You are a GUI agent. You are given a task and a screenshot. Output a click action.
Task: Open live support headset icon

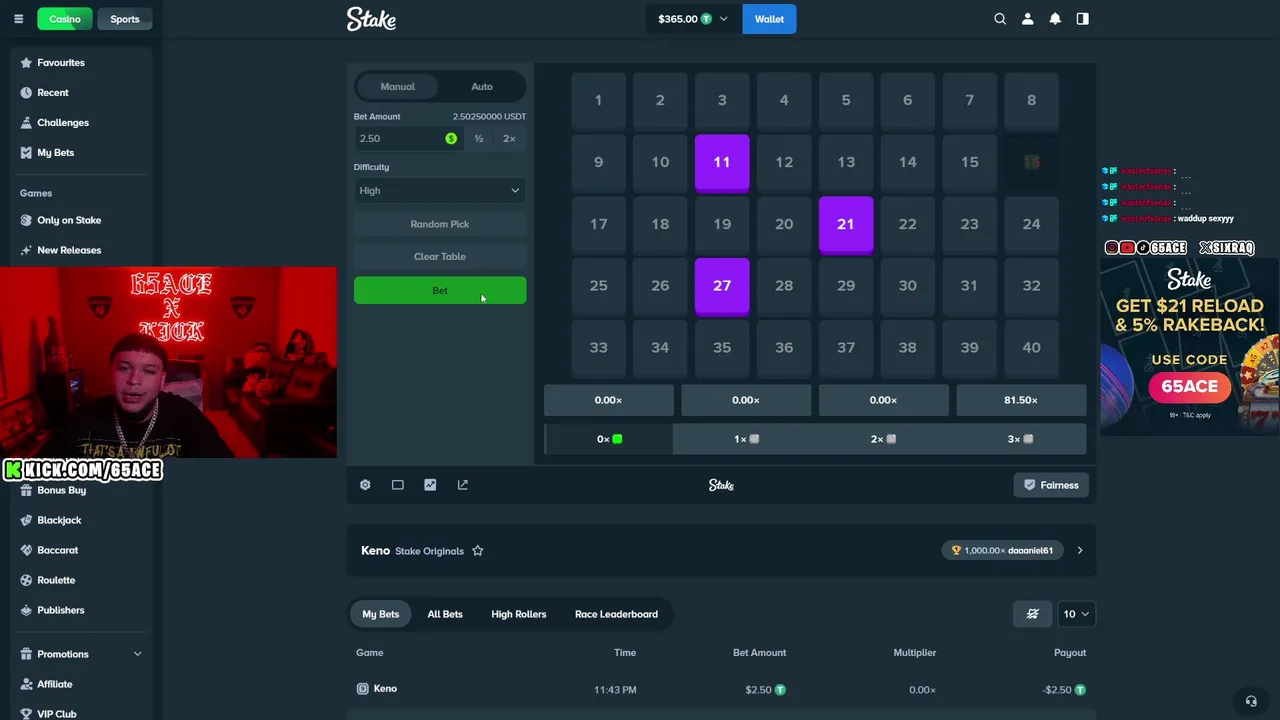click(x=1250, y=701)
